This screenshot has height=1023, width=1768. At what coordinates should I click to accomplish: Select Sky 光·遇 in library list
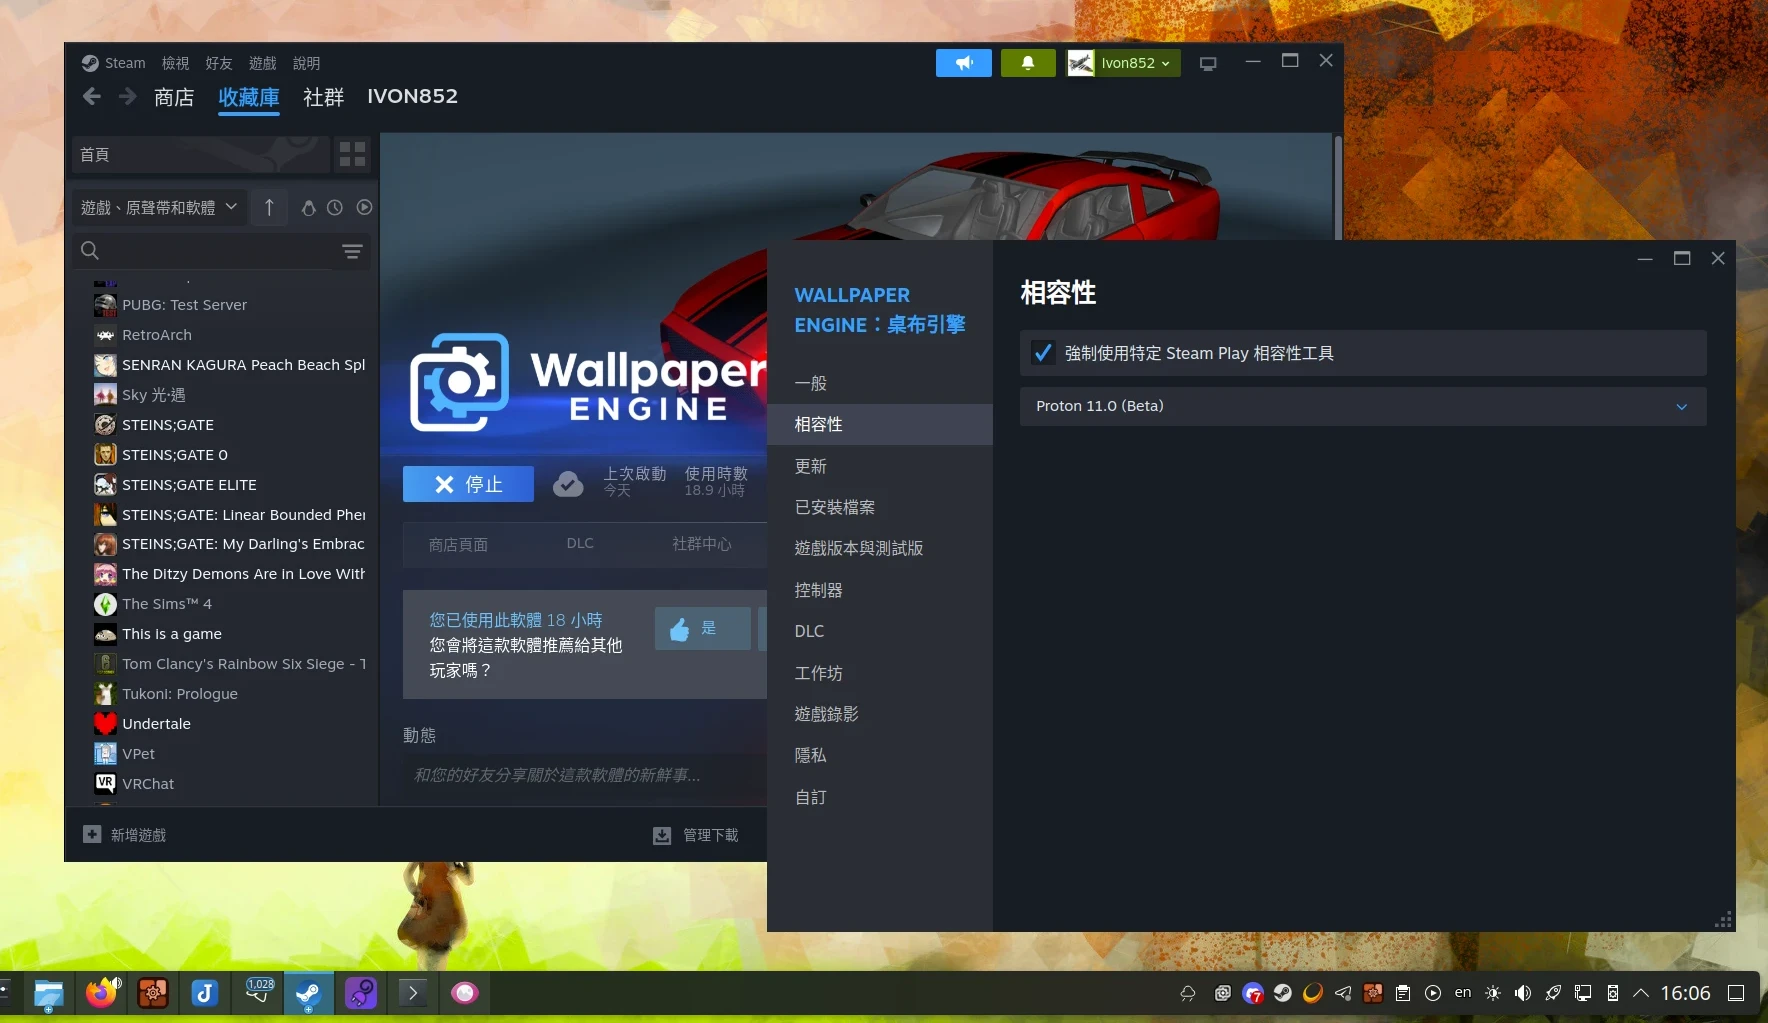(153, 395)
